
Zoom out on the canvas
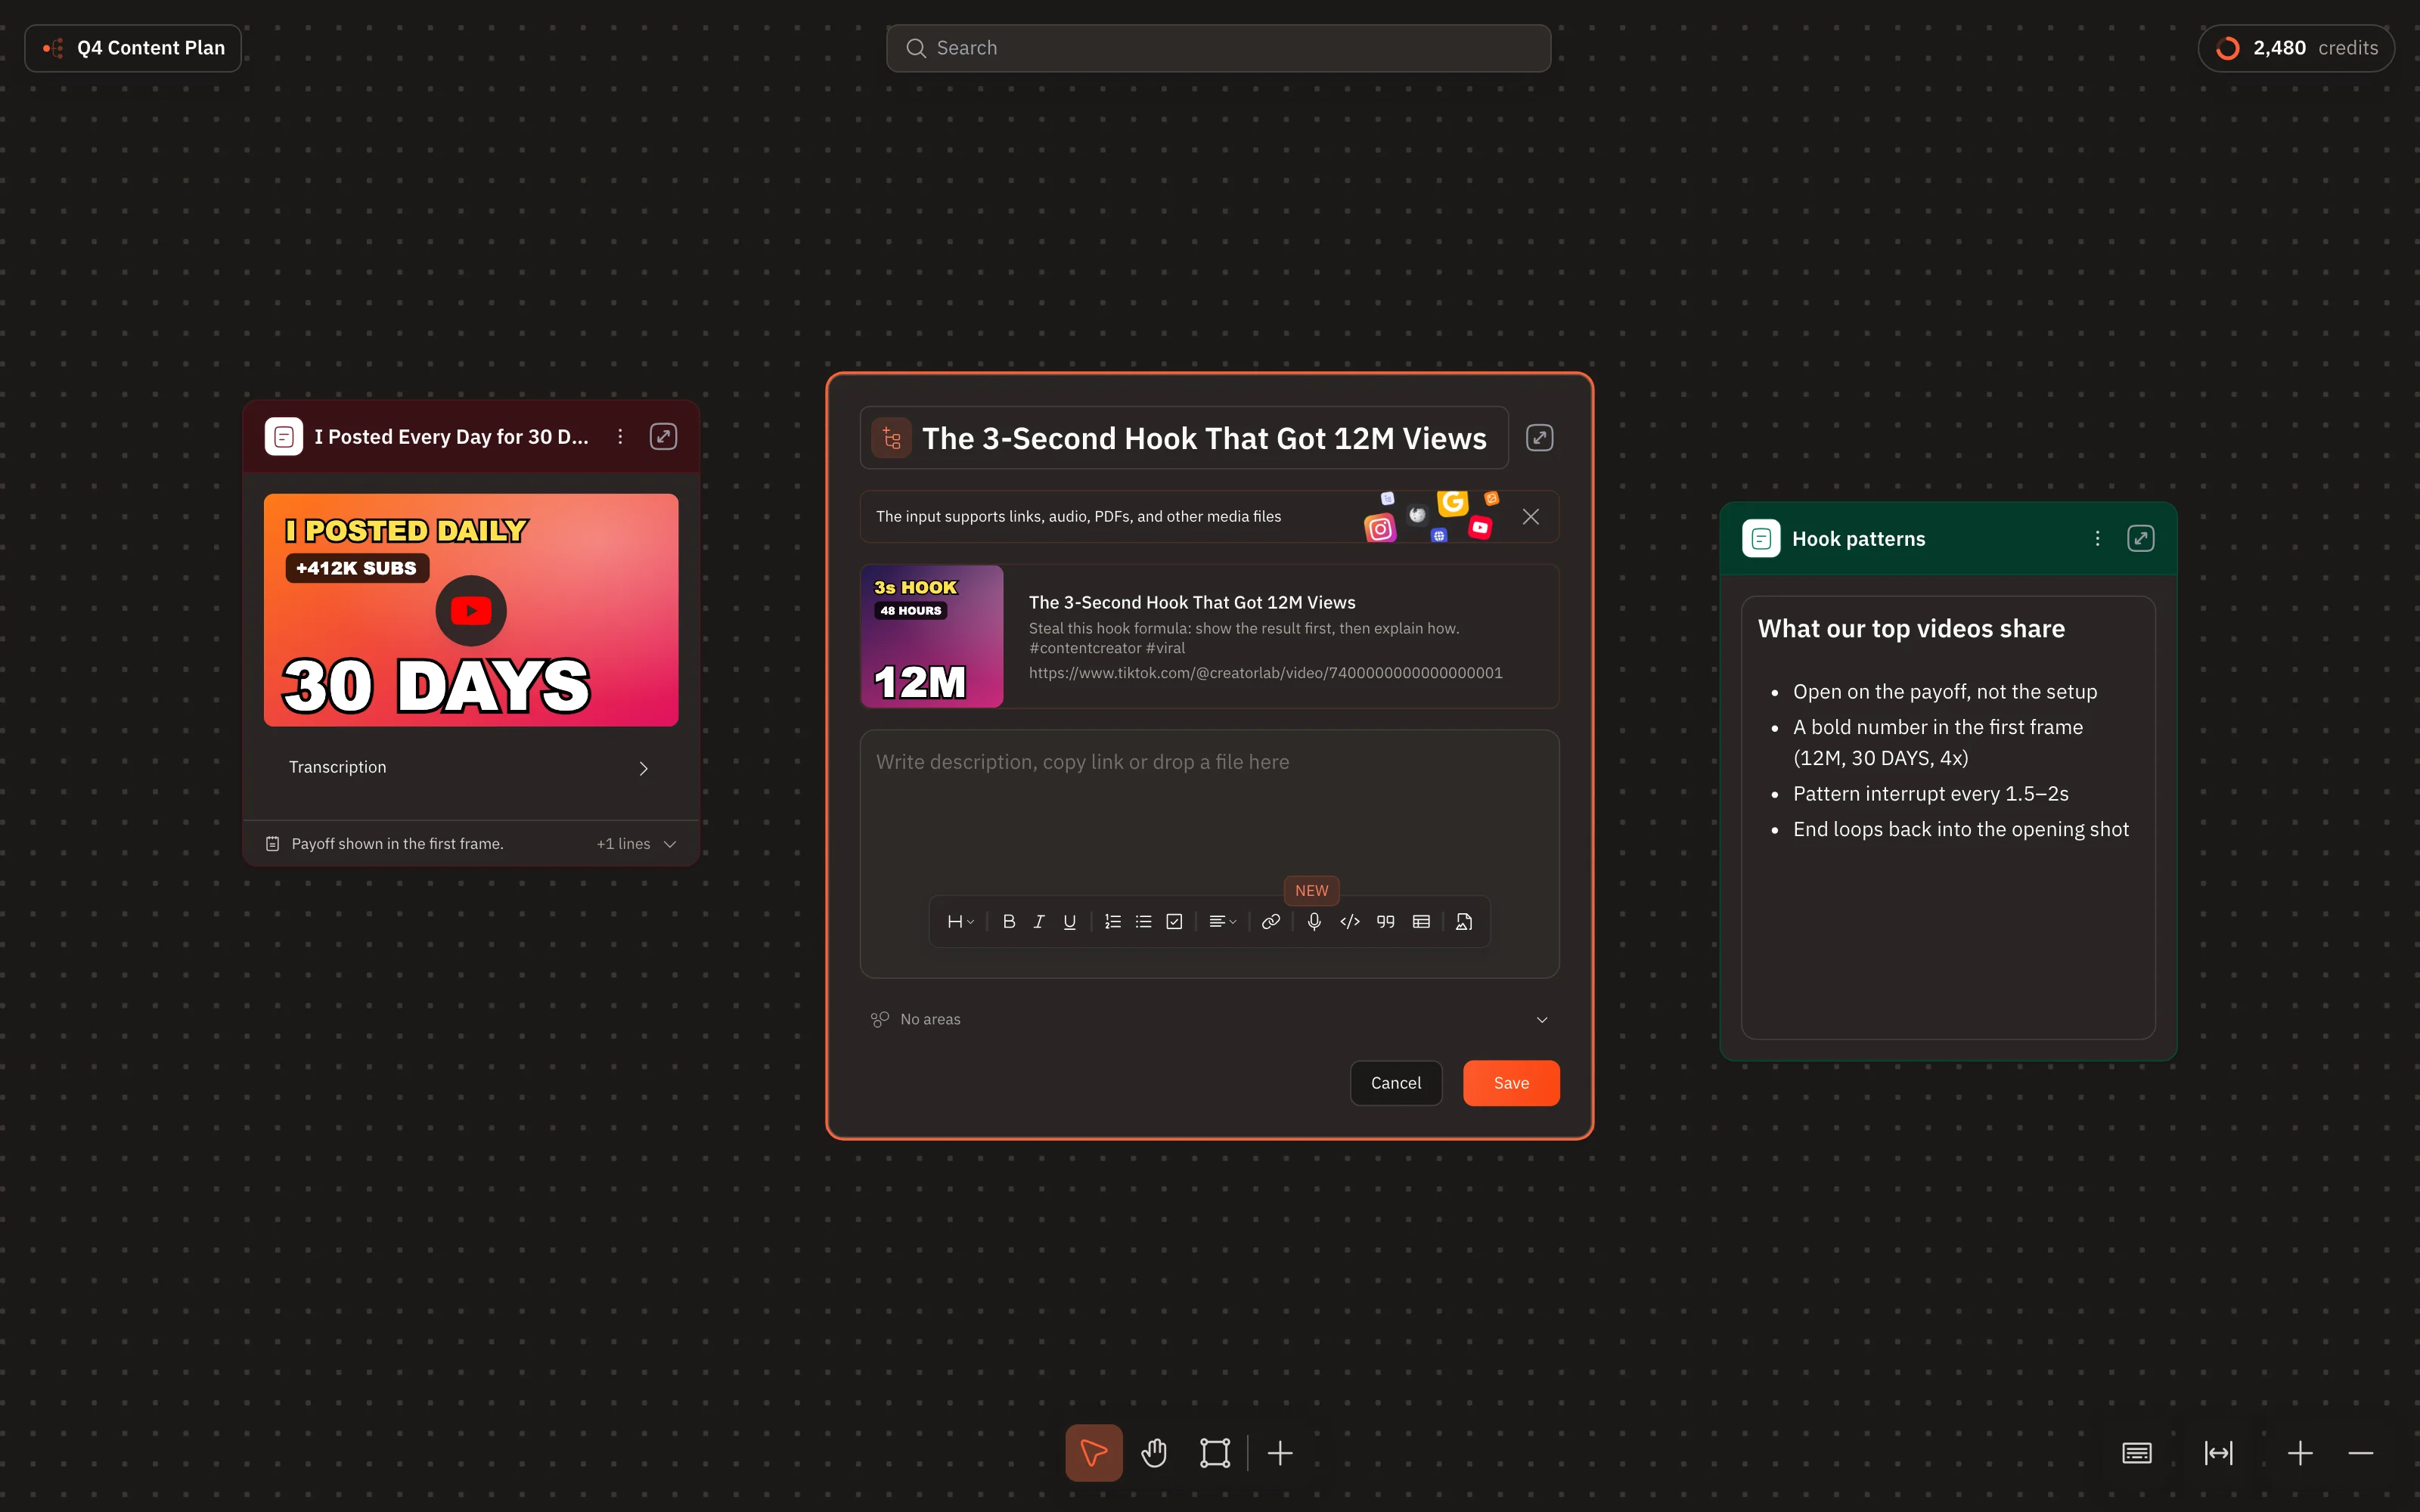pyautogui.click(x=2361, y=1453)
